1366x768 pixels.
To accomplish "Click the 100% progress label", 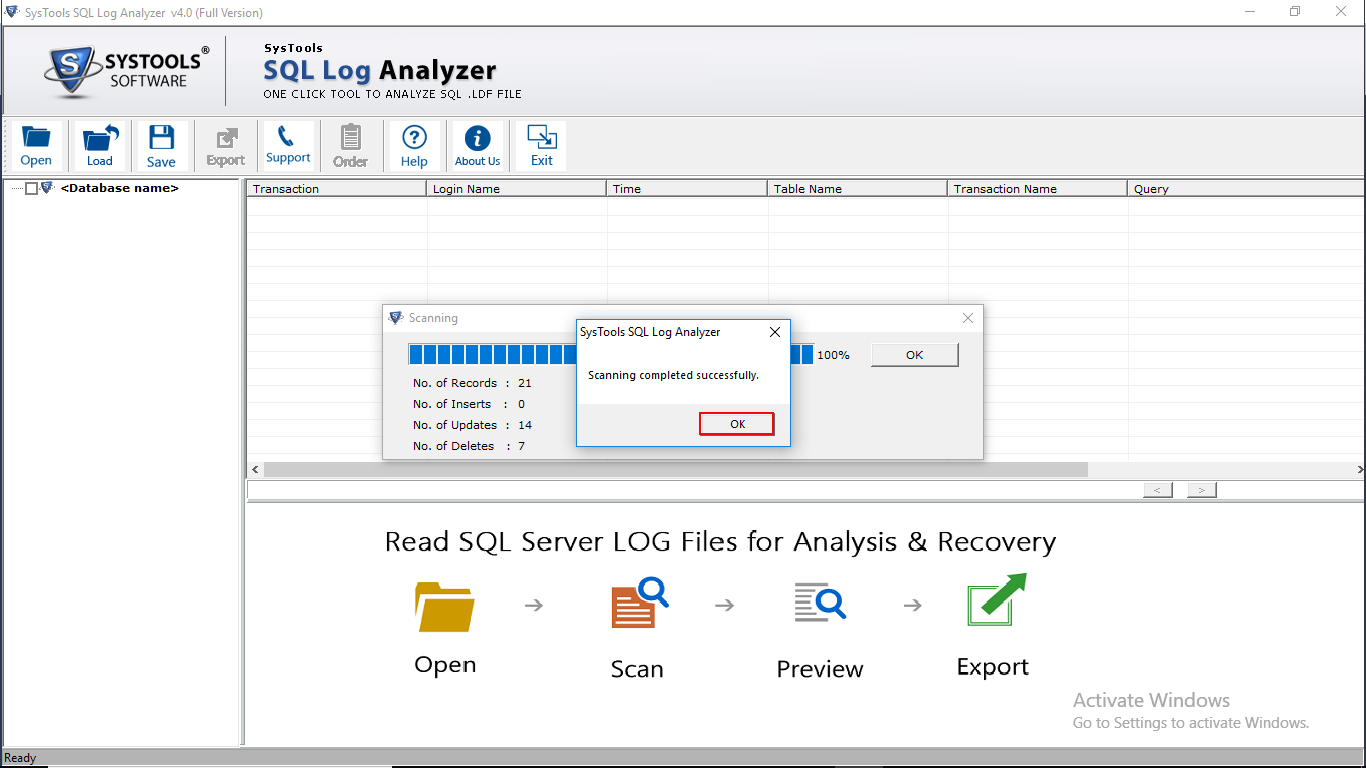I will (833, 355).
